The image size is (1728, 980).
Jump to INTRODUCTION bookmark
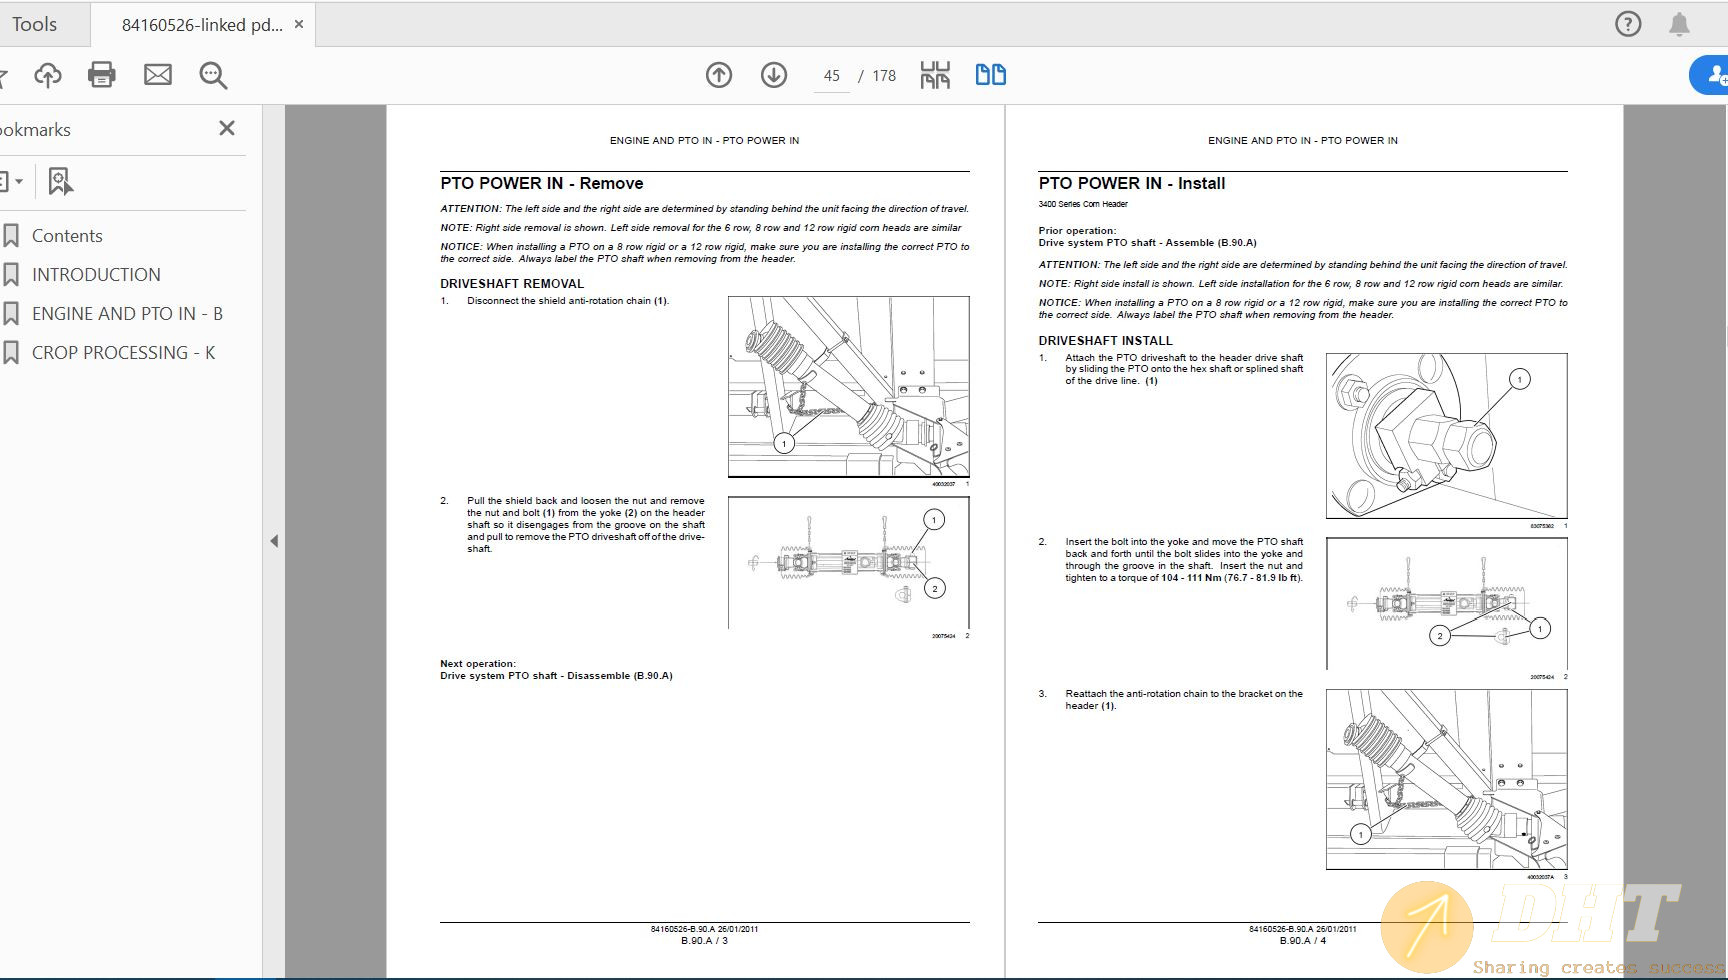pos(96,275)
